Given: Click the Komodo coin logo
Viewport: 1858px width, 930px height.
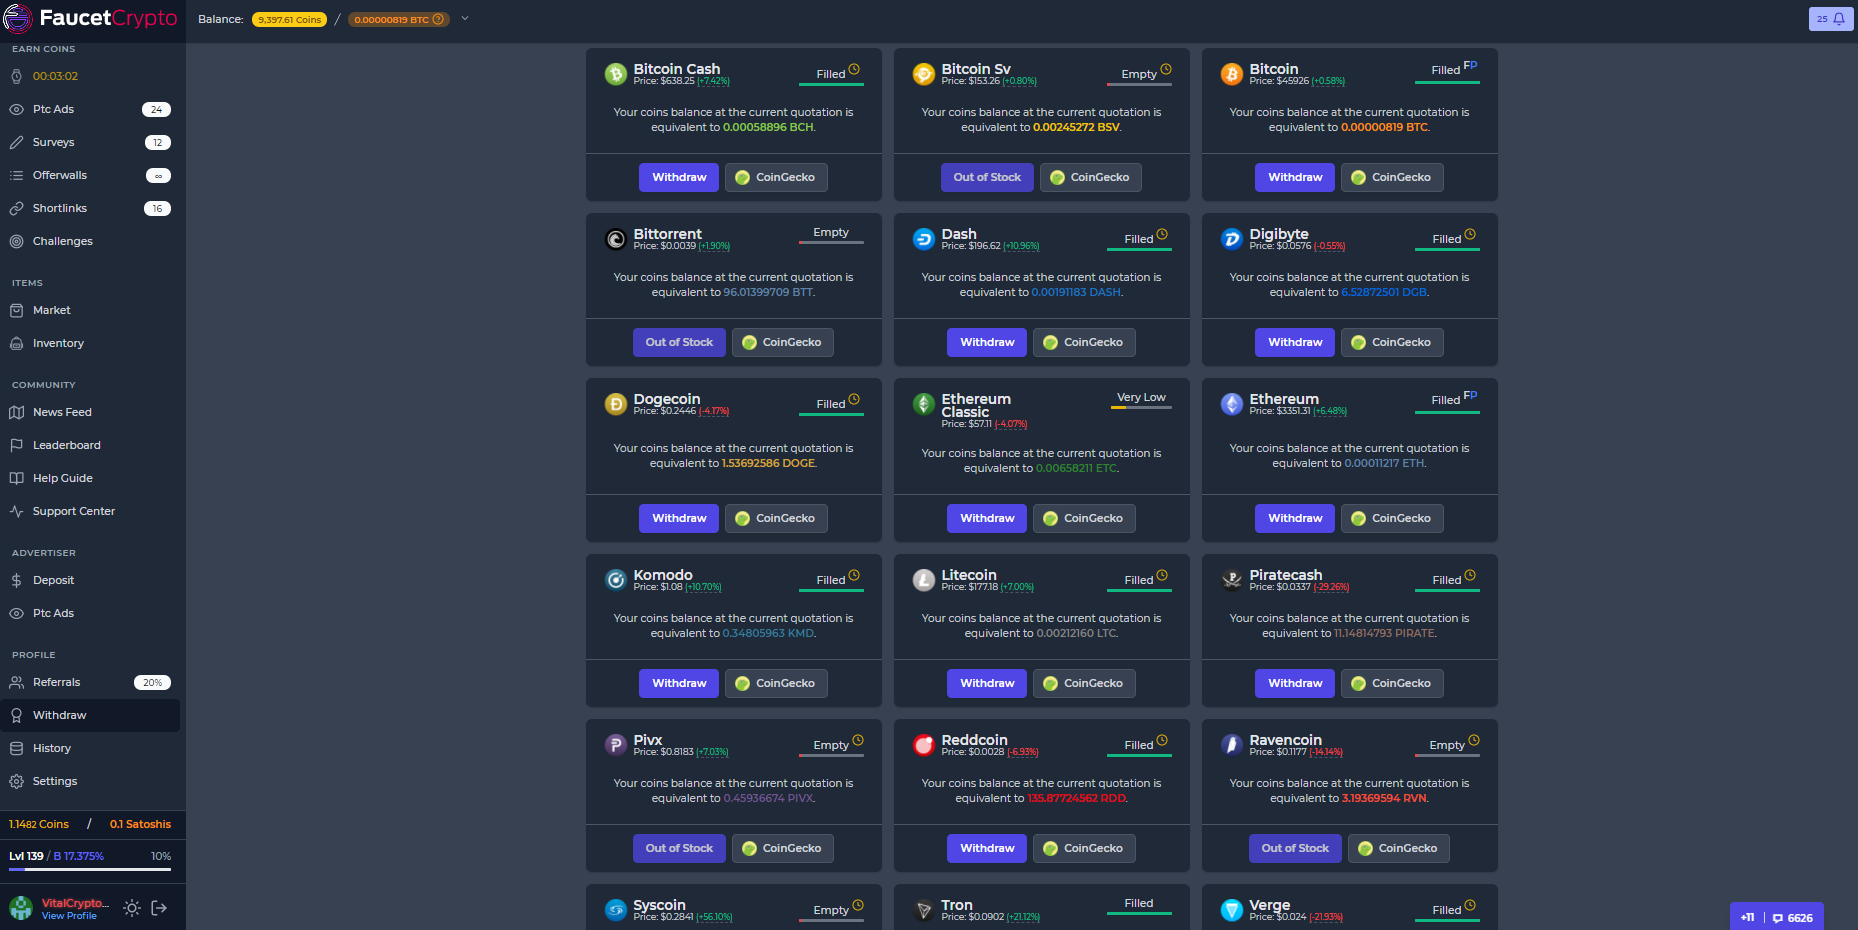Looking at the screenshot, I should pyautogui.click(x=616, y=580).
